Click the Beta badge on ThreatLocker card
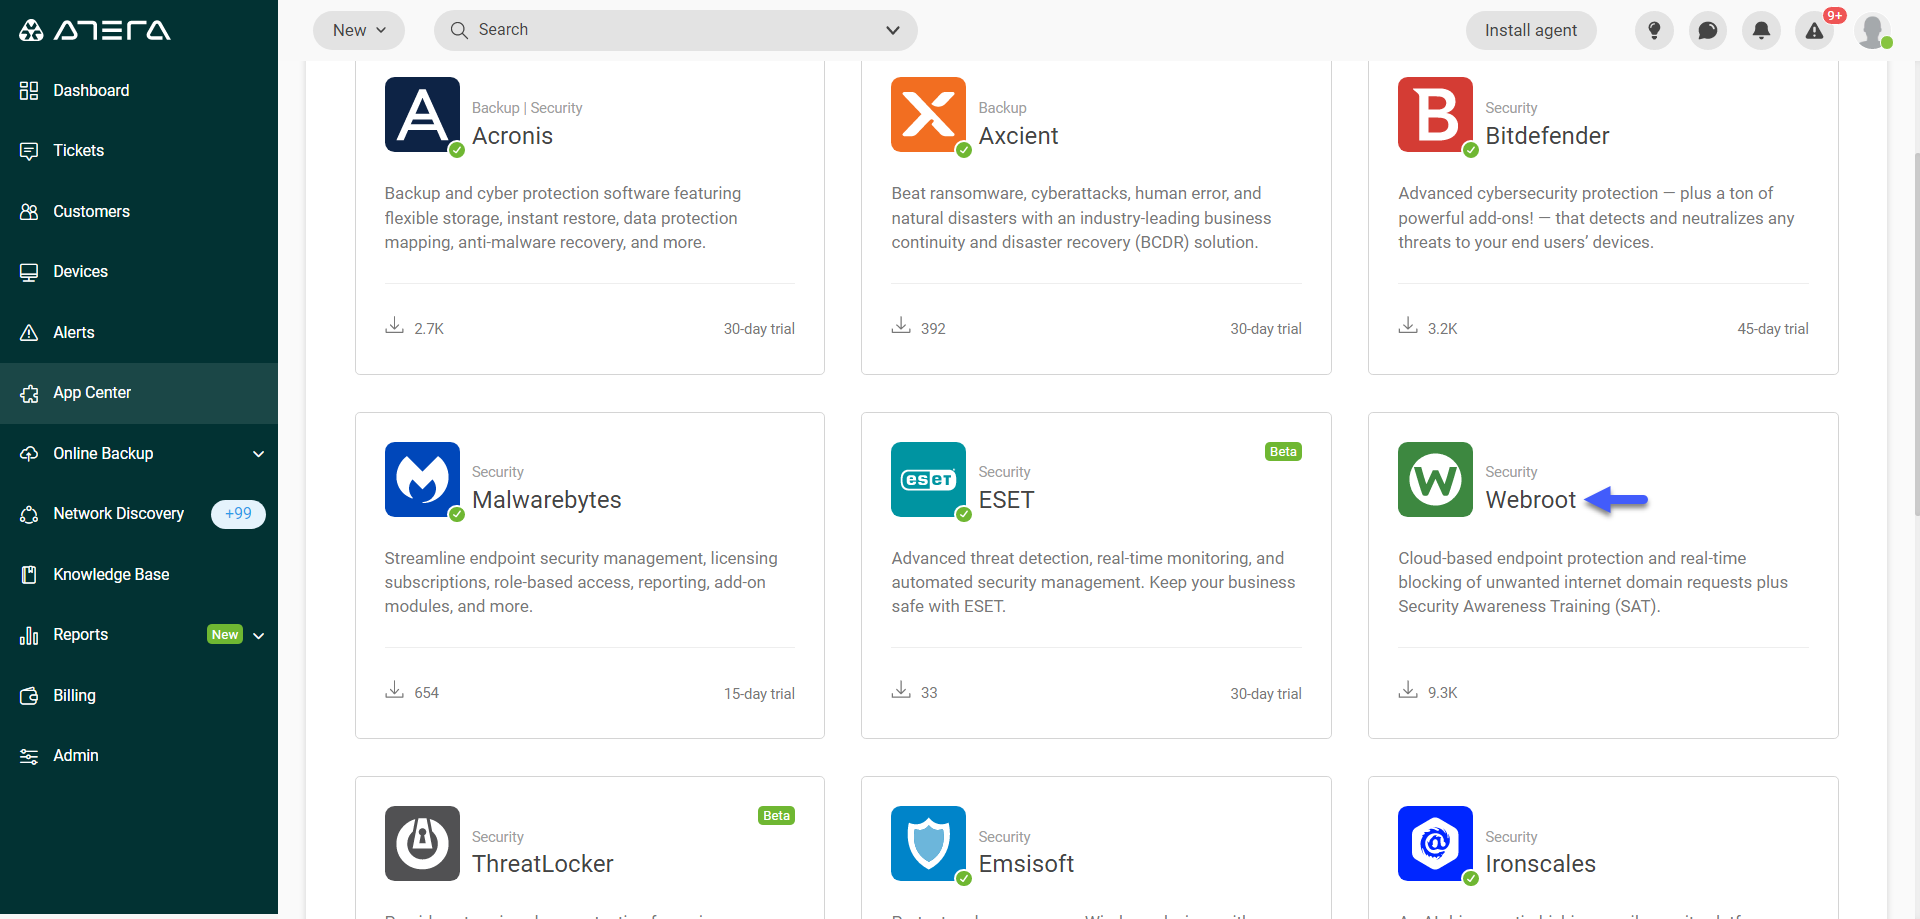 click(776, 816)
